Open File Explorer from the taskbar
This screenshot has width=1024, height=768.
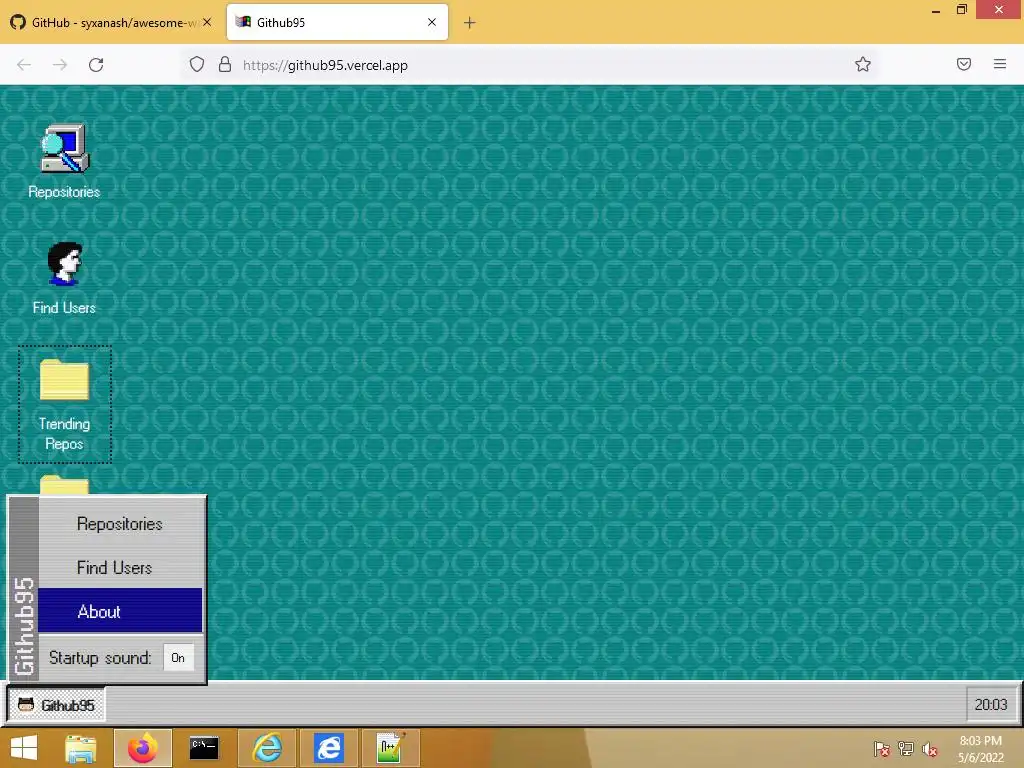pos(81,748)
